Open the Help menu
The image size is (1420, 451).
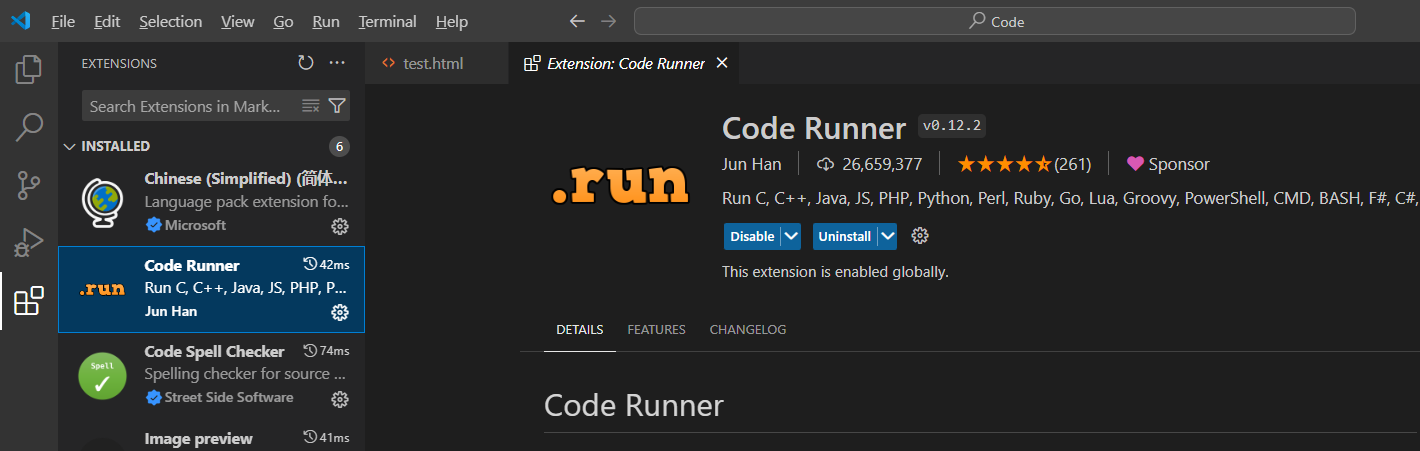point(452,21)
